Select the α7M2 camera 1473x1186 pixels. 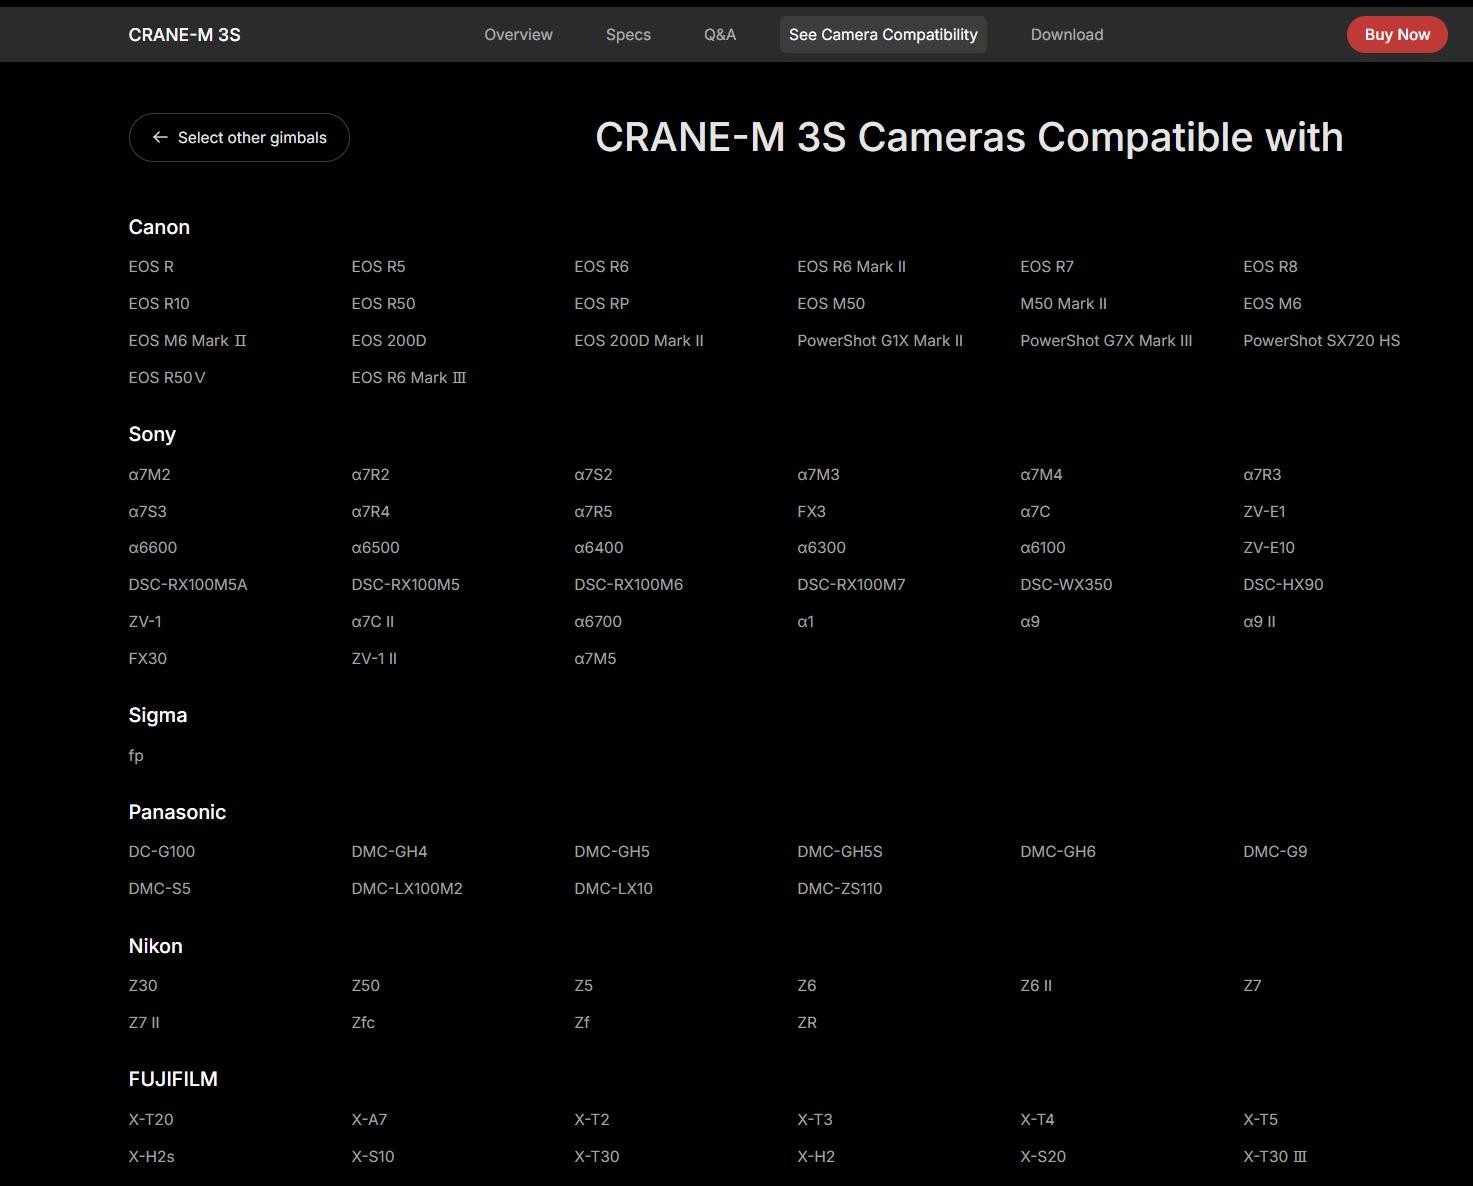(149, 474)
